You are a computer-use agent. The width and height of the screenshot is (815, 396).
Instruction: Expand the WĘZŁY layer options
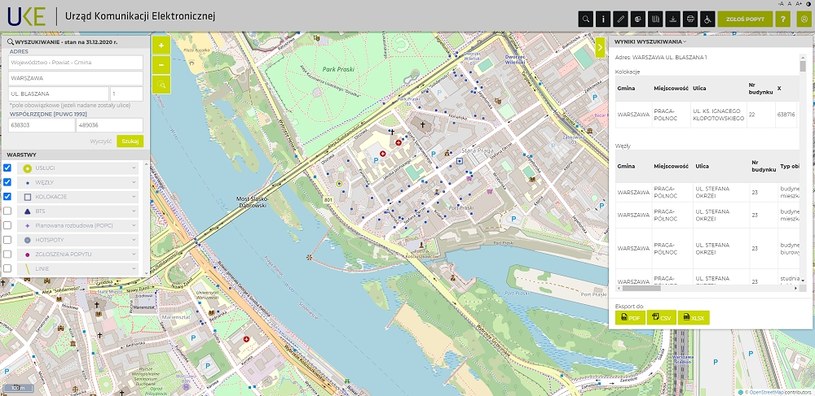click(x=134, y=182)
